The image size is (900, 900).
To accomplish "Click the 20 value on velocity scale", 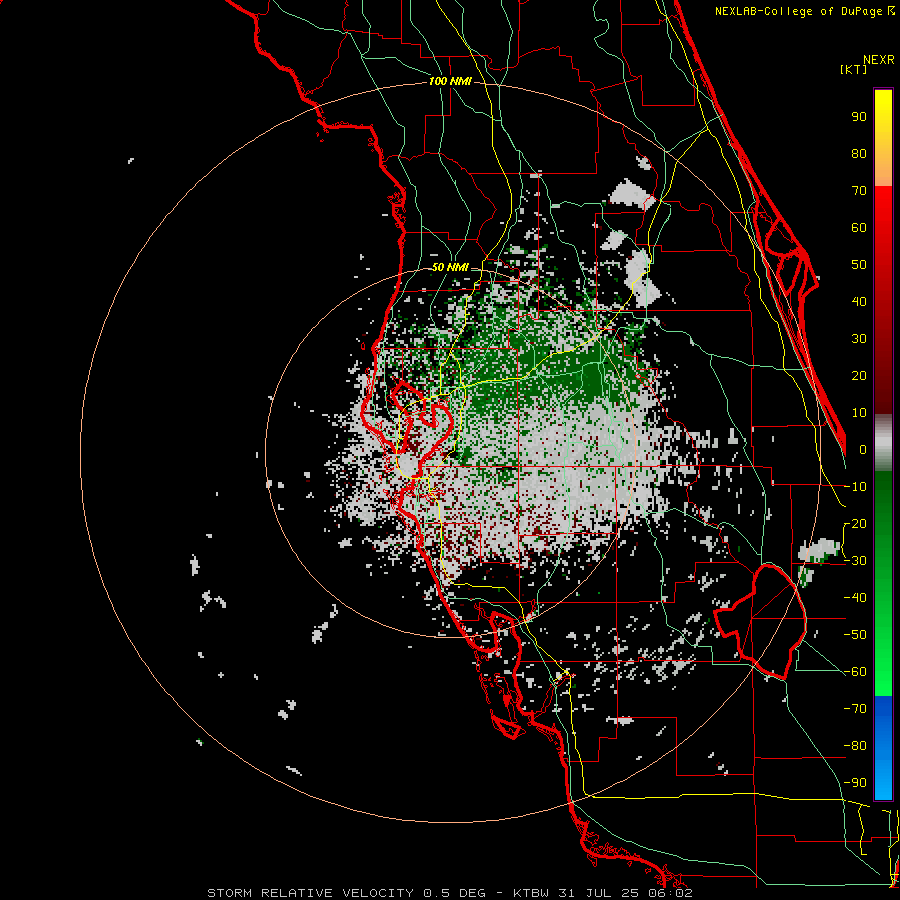I will [859, 376].
